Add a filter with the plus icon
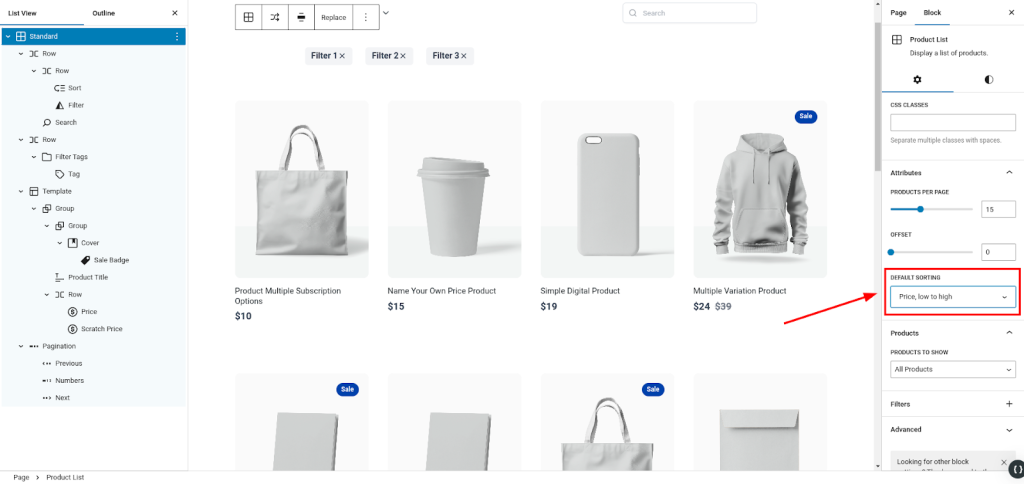This screenshot has height=484, width=1024. tap(1009, 404)
